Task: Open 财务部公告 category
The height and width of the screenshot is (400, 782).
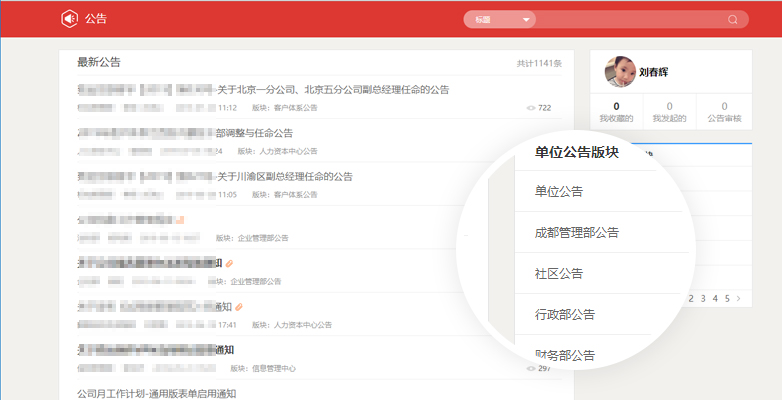Action: 565,355
